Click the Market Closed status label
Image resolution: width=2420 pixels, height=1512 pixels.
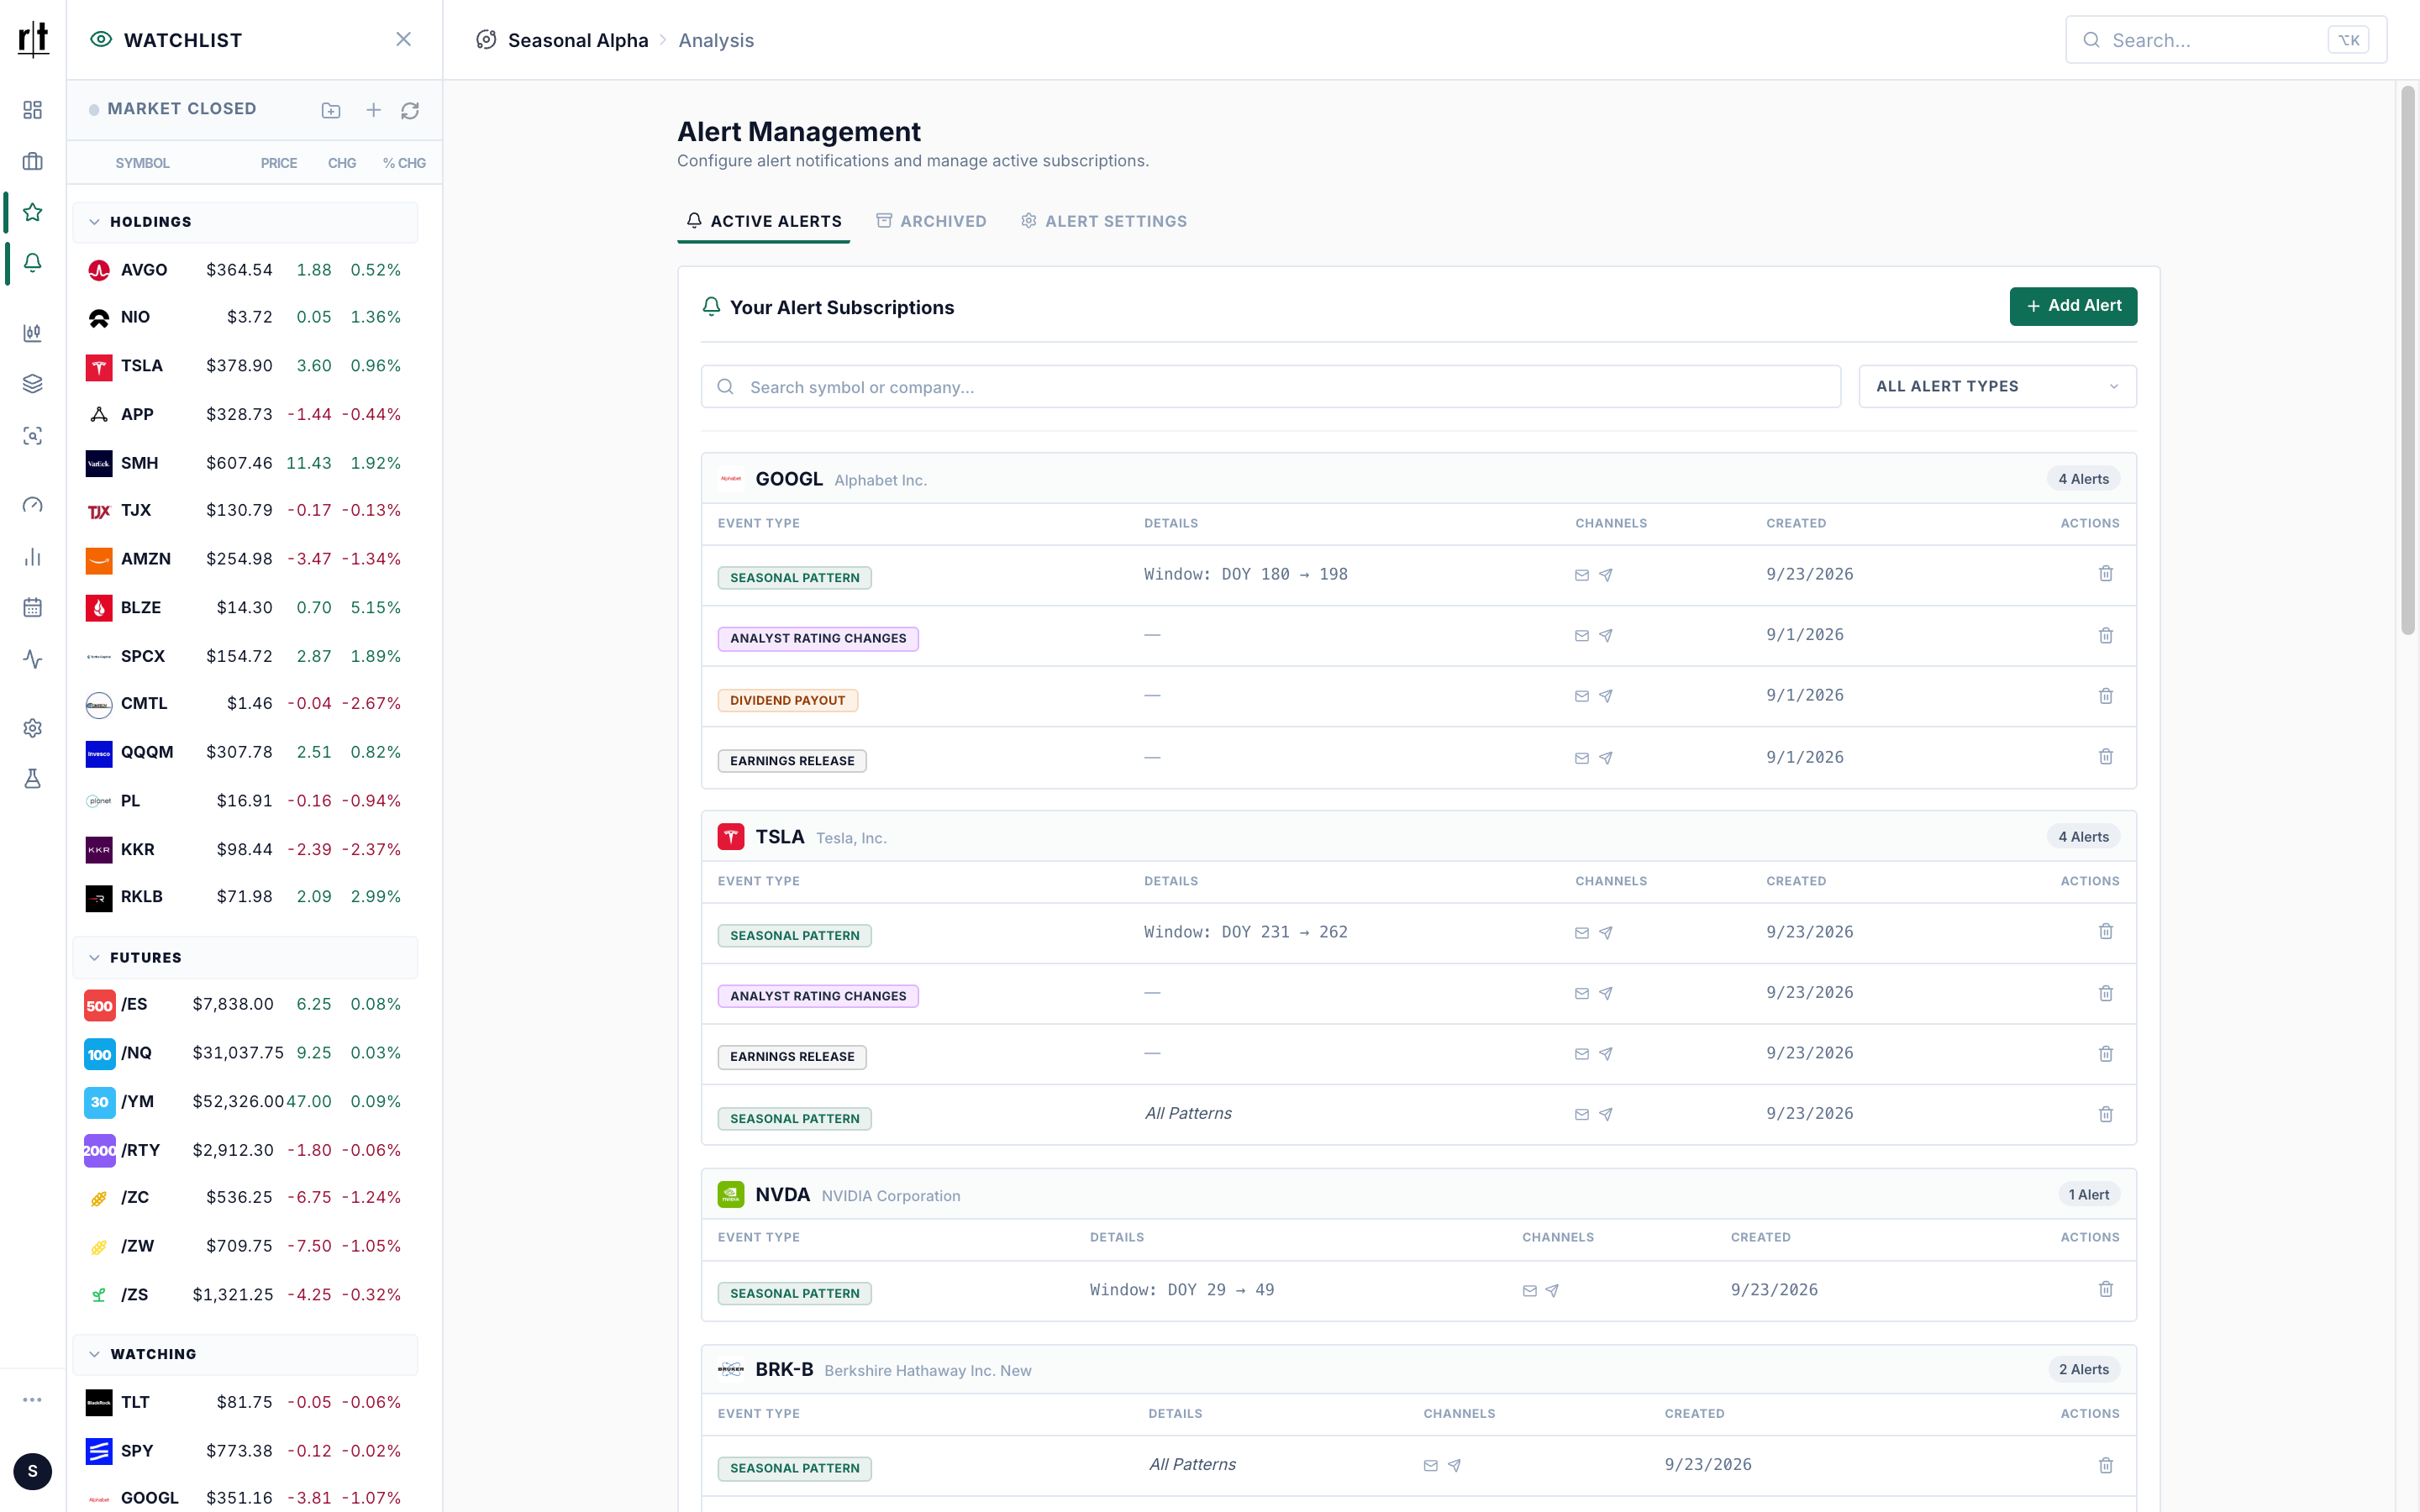tap(181, 108)
